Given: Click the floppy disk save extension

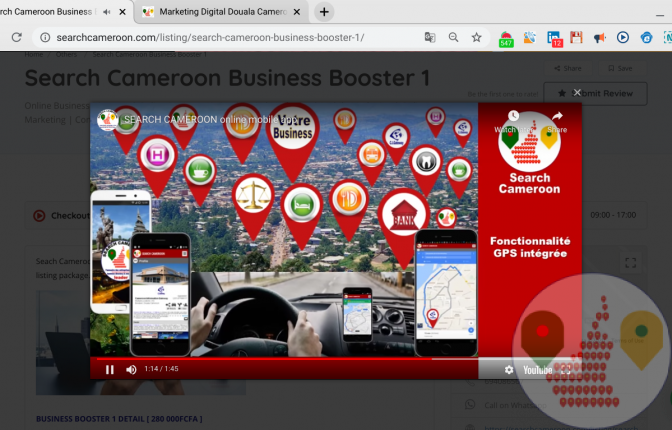Looking at the screenshot, I should tap(576, 38).
